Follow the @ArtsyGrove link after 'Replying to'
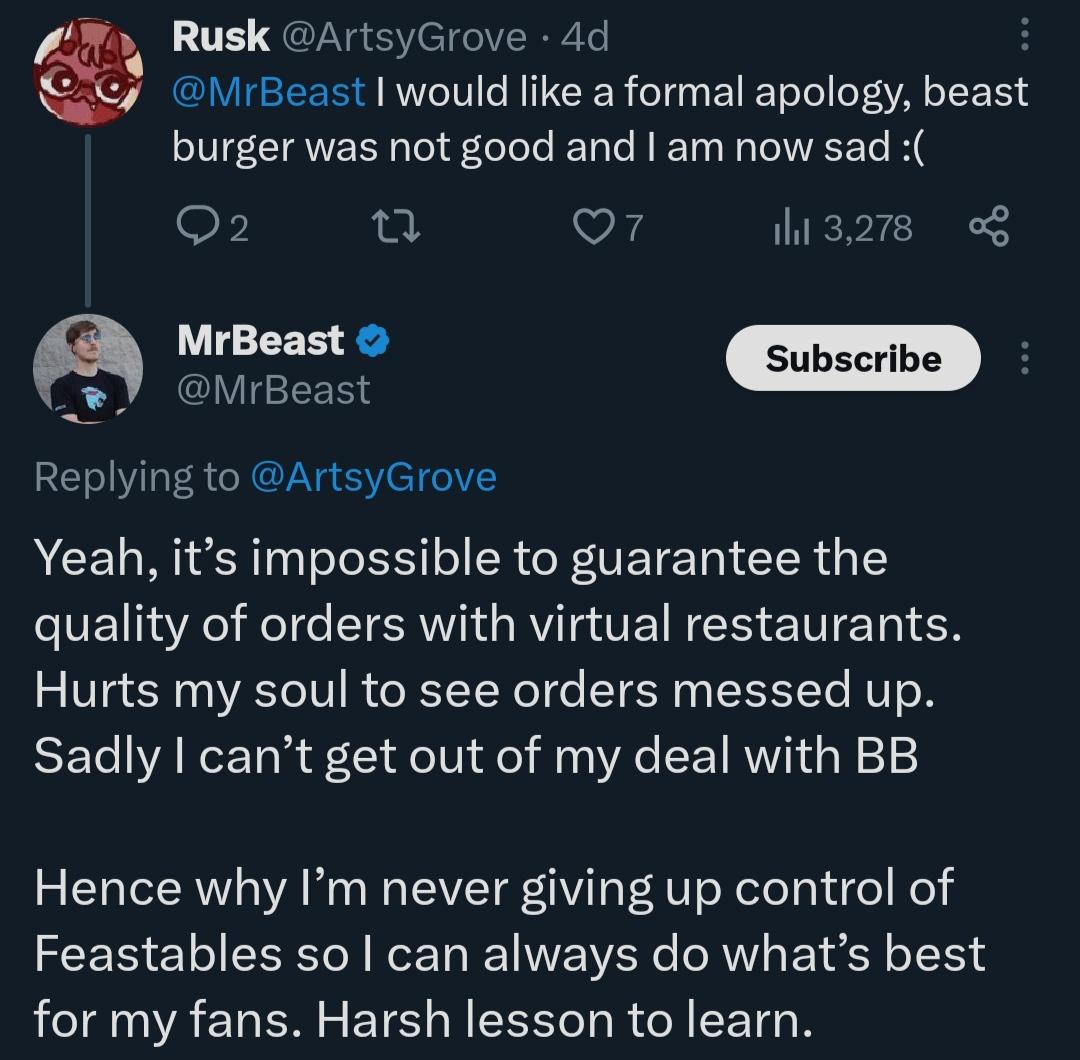The width and height of the screenshot is (1080, 1060). coord(373,477)
